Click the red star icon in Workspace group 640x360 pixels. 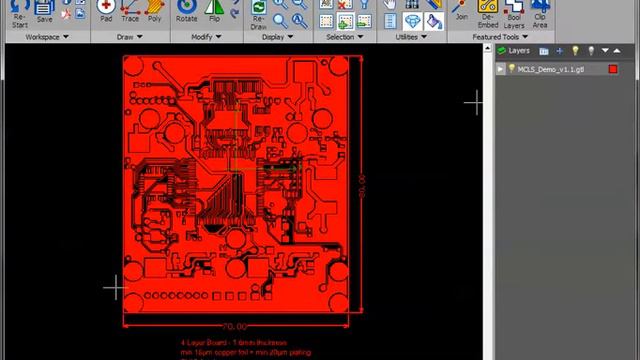click(x=65, y=15)
